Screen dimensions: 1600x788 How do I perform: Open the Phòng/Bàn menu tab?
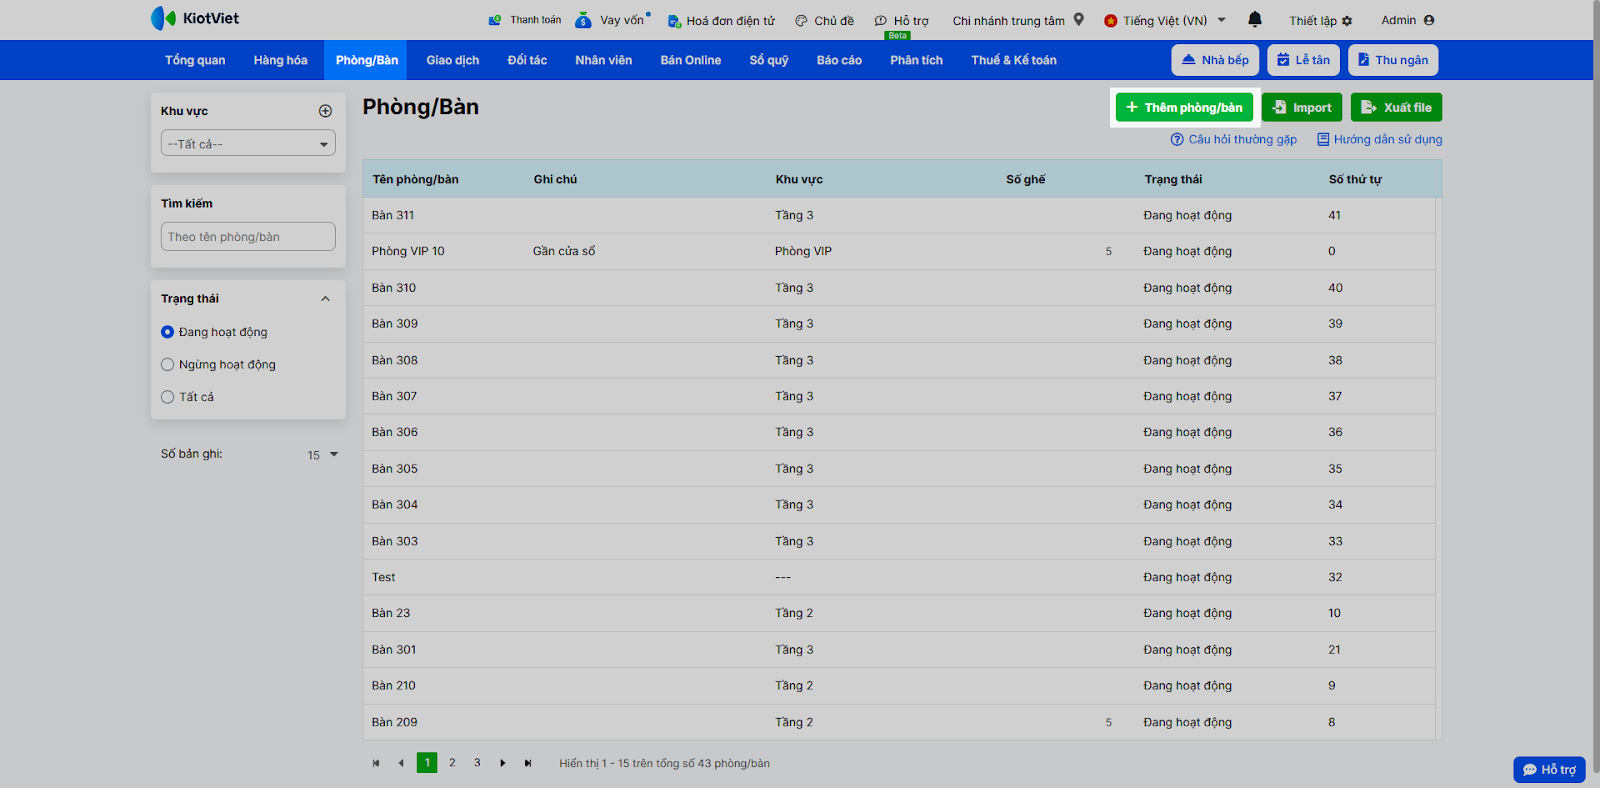367,60
